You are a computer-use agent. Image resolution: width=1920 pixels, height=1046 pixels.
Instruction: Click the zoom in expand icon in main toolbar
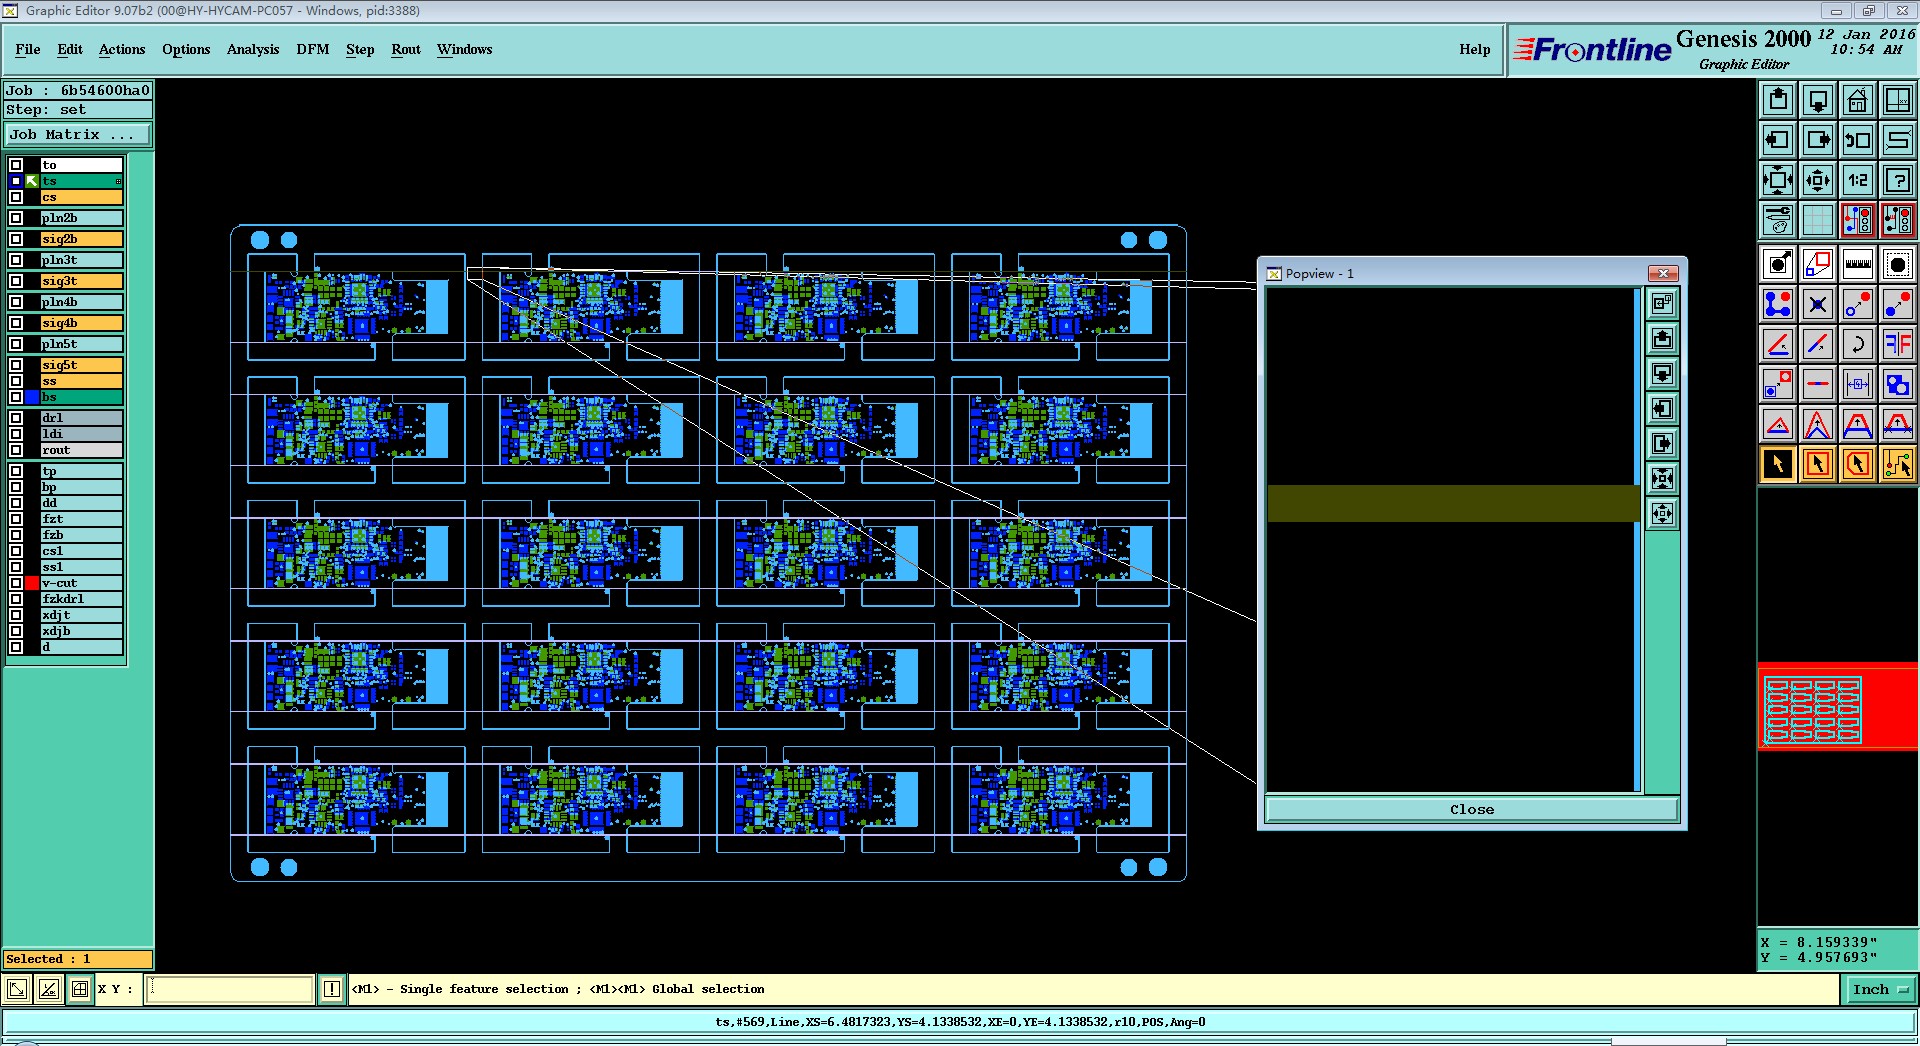pos(1778,180)
